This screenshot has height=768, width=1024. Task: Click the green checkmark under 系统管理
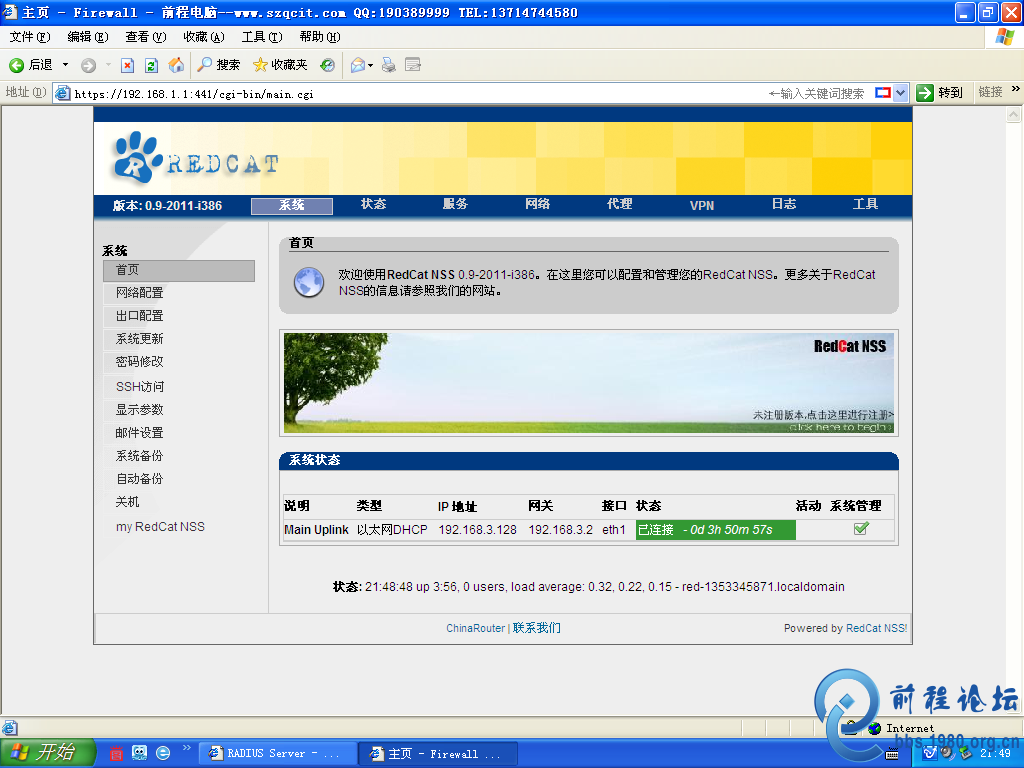[x=860, y=529]
